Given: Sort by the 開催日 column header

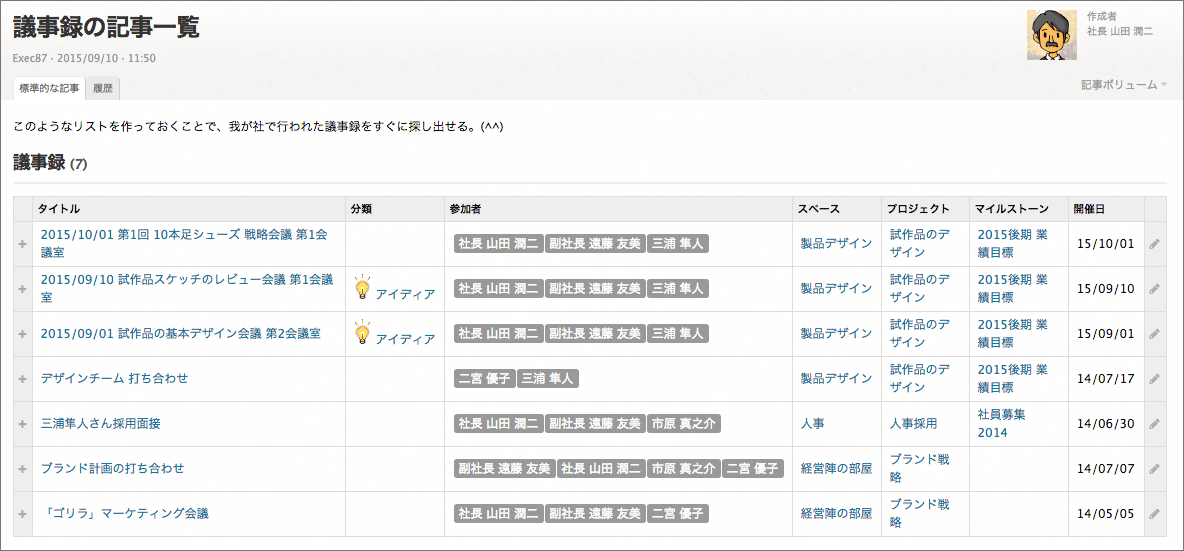Looking at the screenshot, I should (1090, 208).
